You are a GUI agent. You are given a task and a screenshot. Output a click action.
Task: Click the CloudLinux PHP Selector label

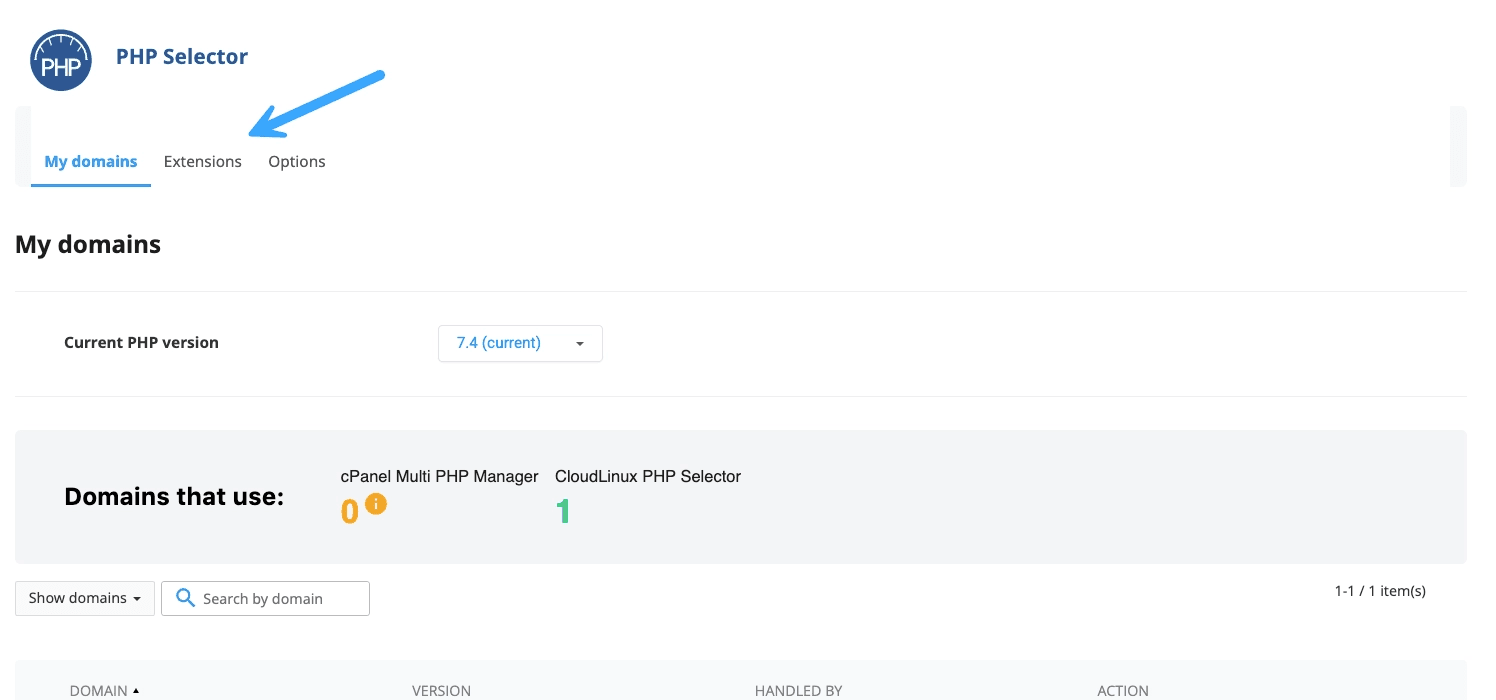648,477
